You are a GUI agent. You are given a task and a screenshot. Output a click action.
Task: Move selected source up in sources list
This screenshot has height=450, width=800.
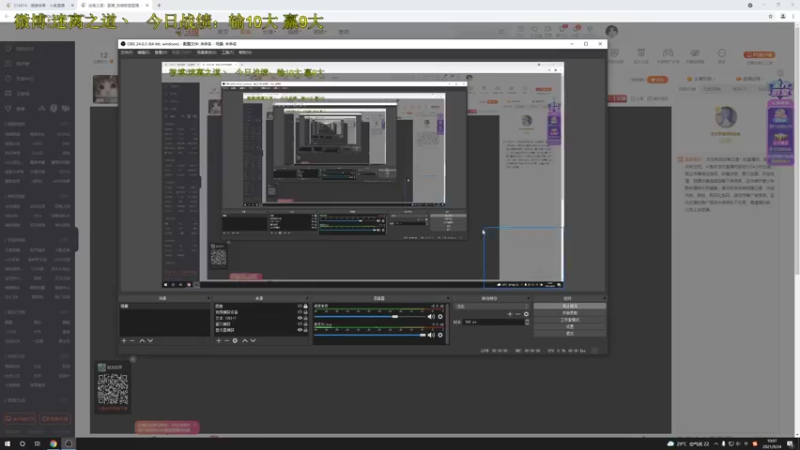(244, 340)
